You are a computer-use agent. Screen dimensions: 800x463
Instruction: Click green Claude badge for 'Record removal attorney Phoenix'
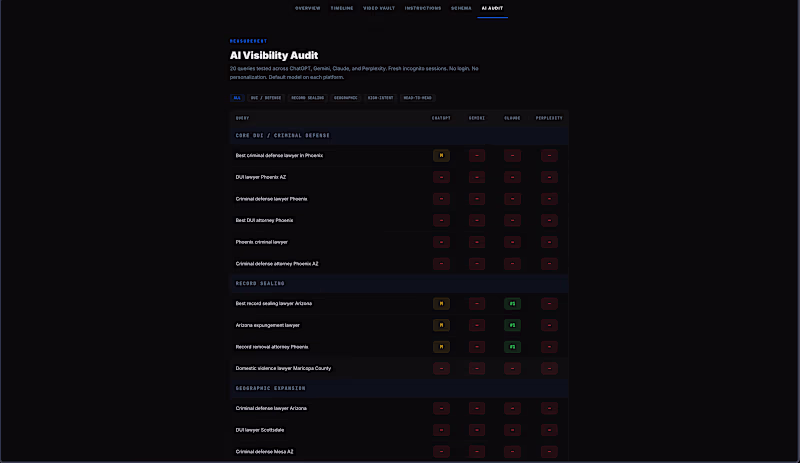[512, 347]
